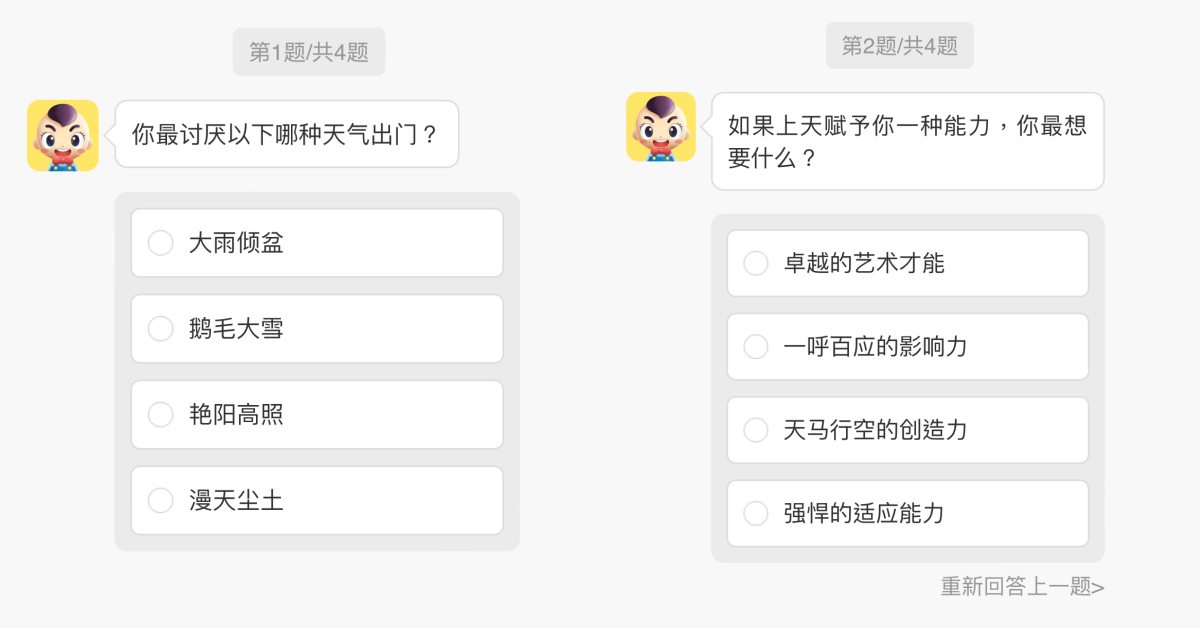Click the question bubble 你最讨厌以下哪种天气出门？
1200x628 pixels.
click(286, 134)
